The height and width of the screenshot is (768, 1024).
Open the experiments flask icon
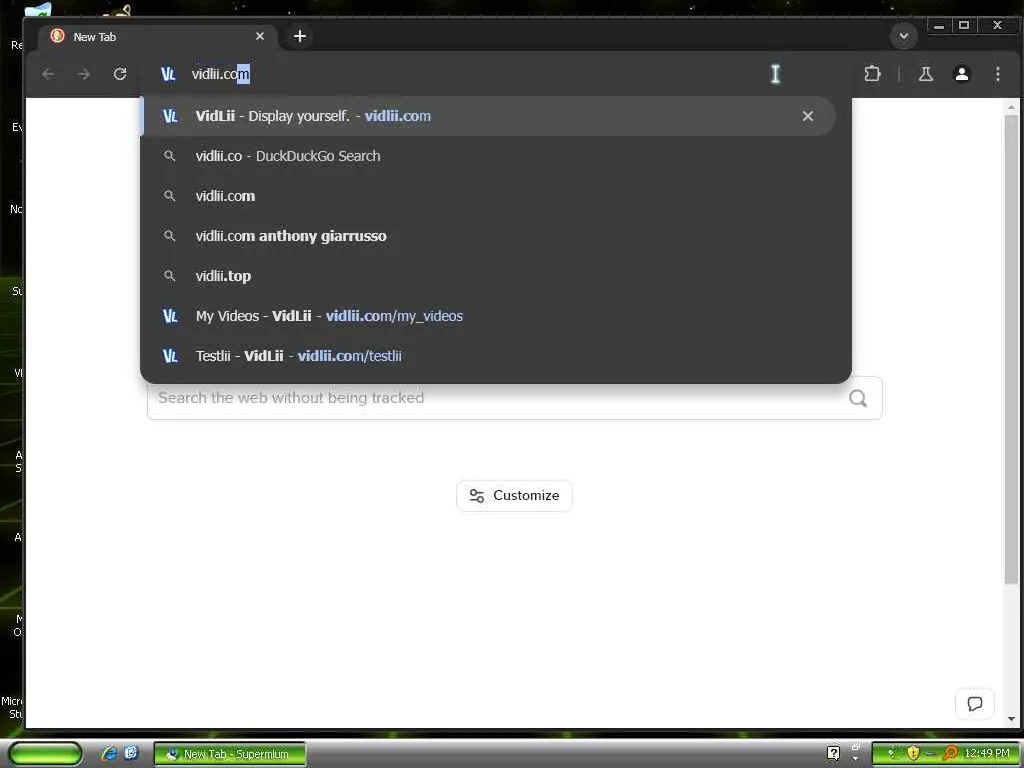pyautogui.click(x=925, y=74)
